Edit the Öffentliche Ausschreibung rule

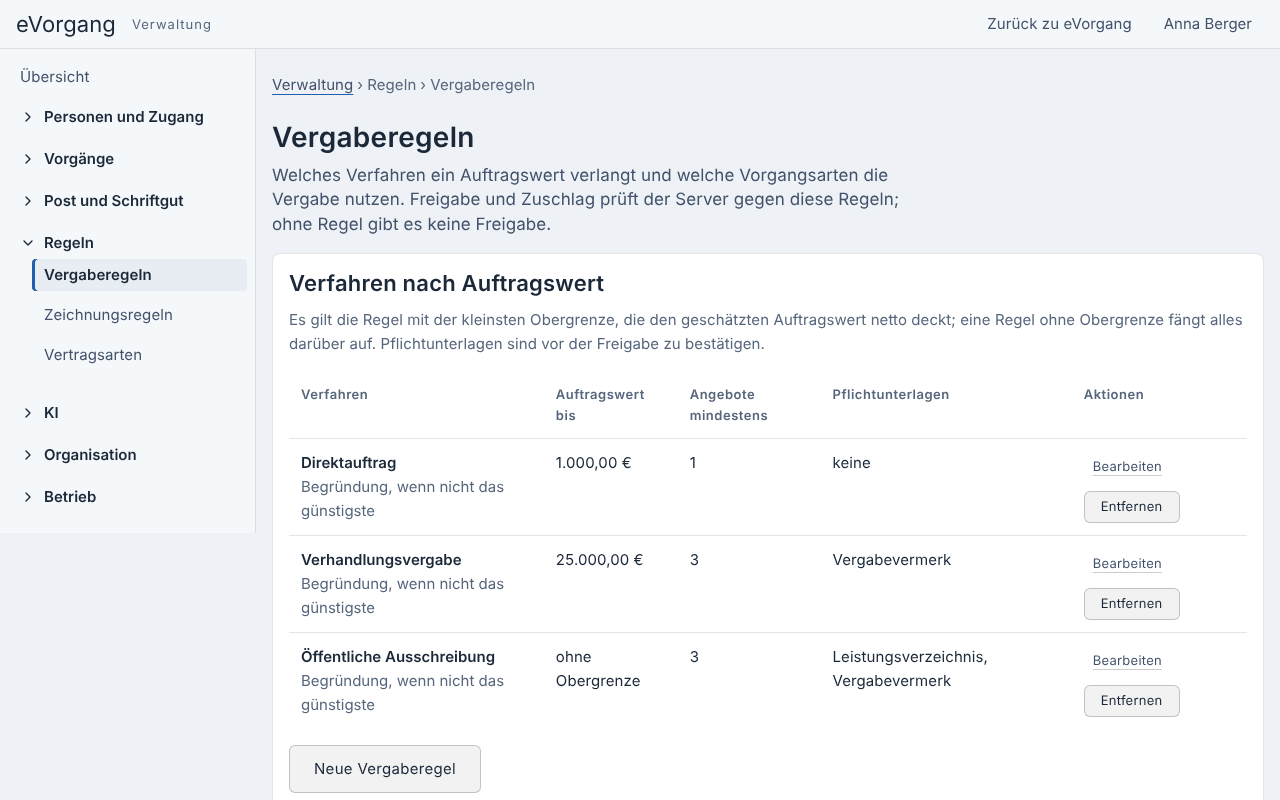coord(1127,661)
